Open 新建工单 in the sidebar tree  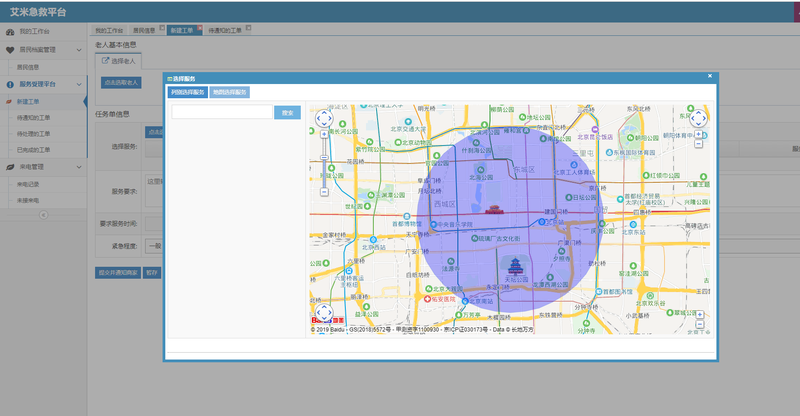[28, 102]
